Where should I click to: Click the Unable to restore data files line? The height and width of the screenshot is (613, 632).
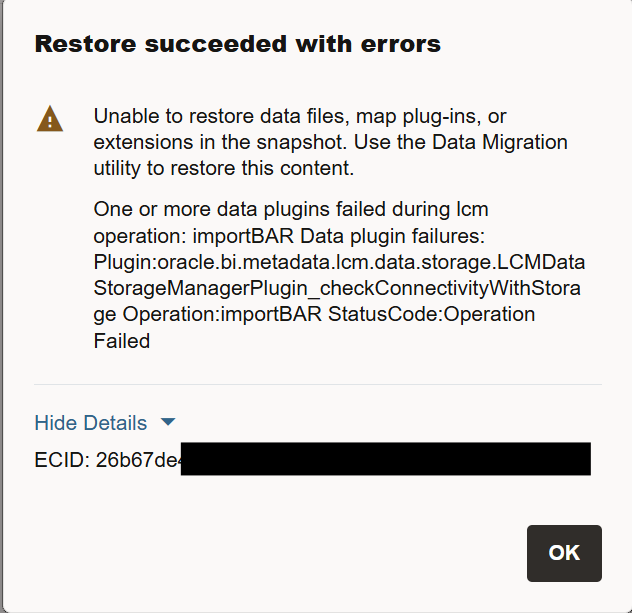click(x=300, y=116)
